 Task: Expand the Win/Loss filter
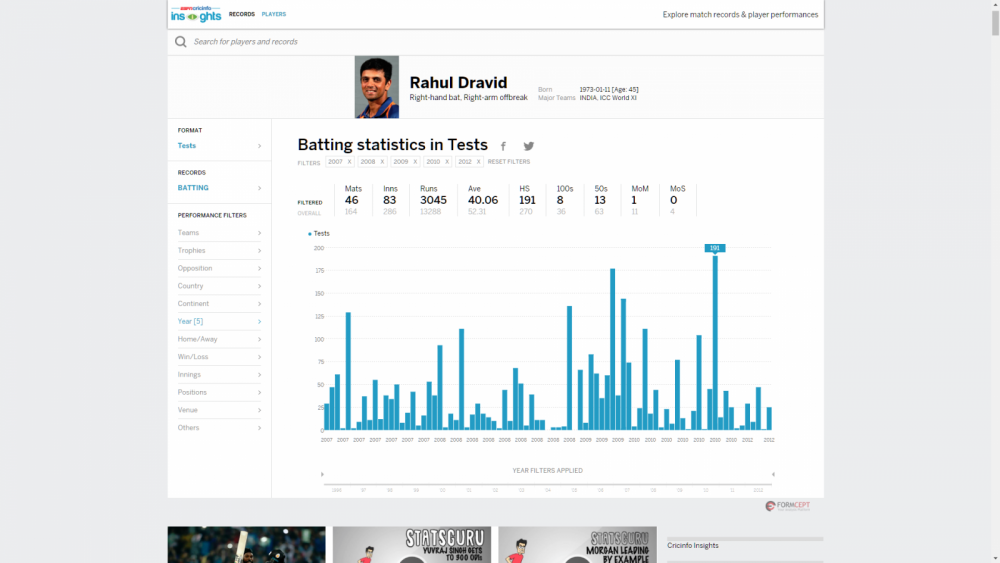(x=219, y=357)
